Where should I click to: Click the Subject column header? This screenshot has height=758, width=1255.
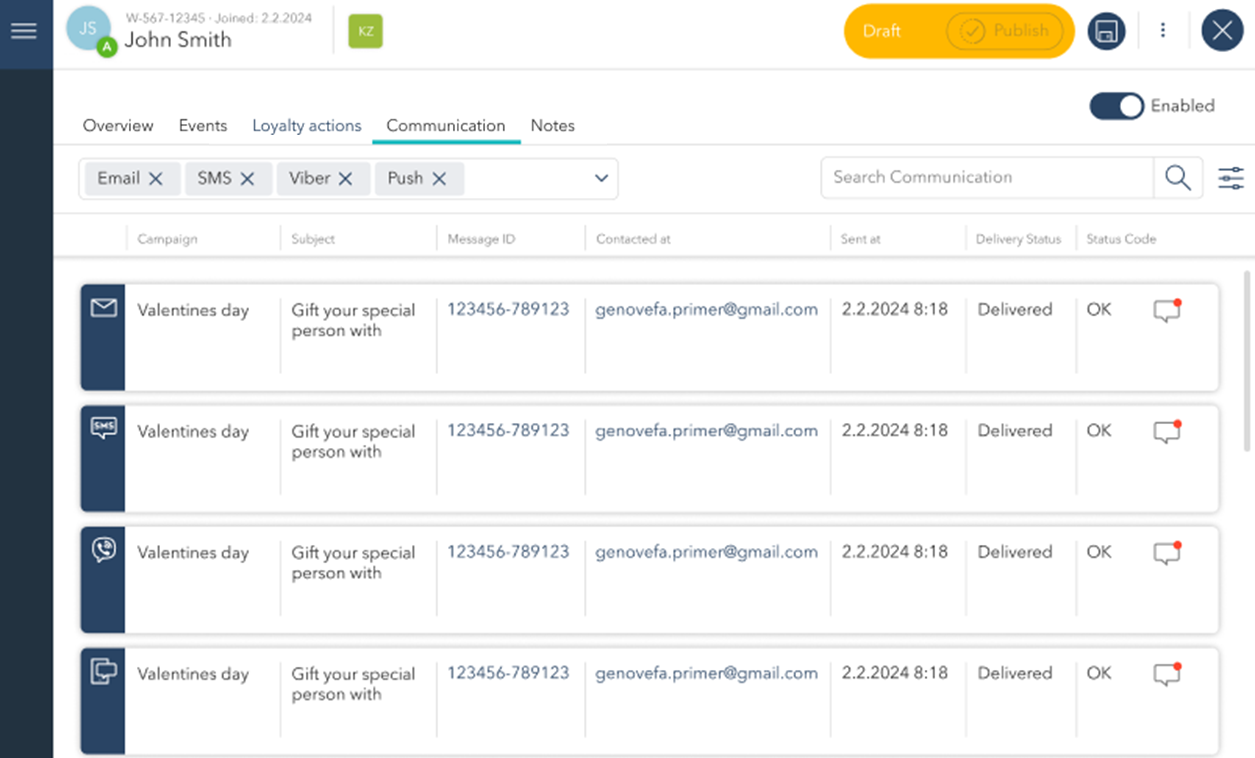[313, 240]
